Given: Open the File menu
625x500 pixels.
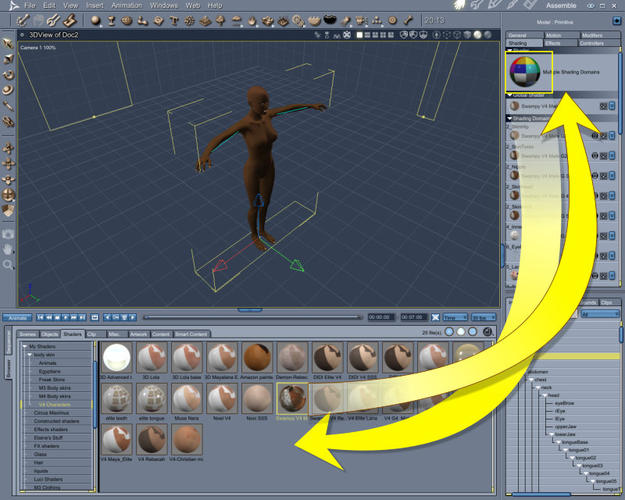Looking at the screenshot, I should pos(30,6).
